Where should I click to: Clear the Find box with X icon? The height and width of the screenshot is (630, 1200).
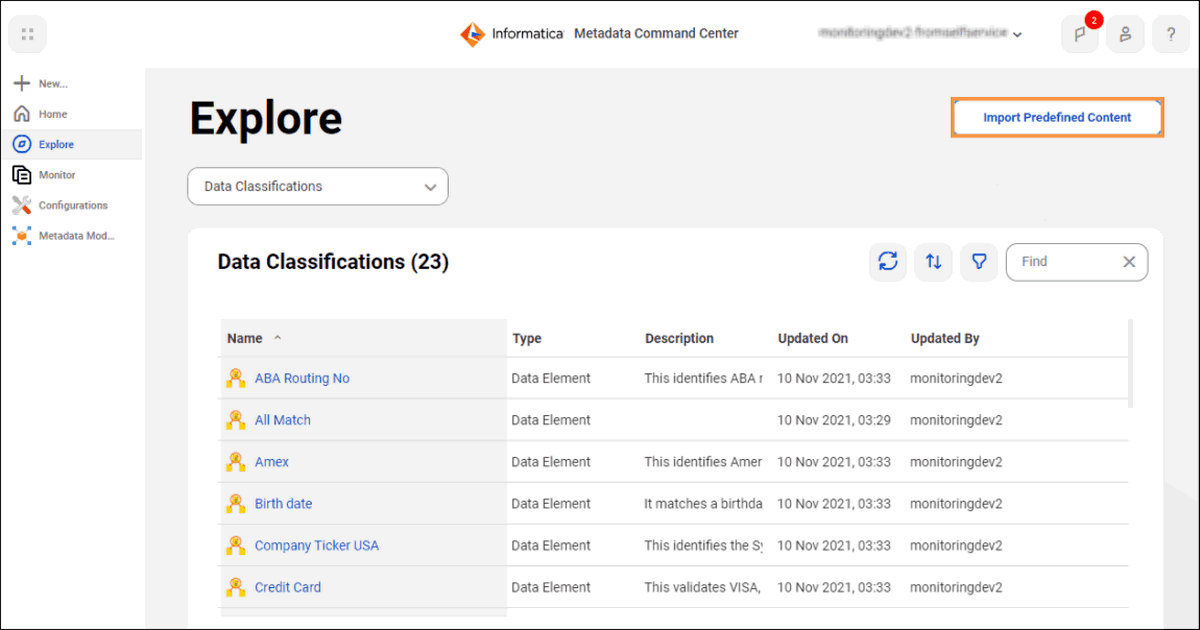point(1129,262)
